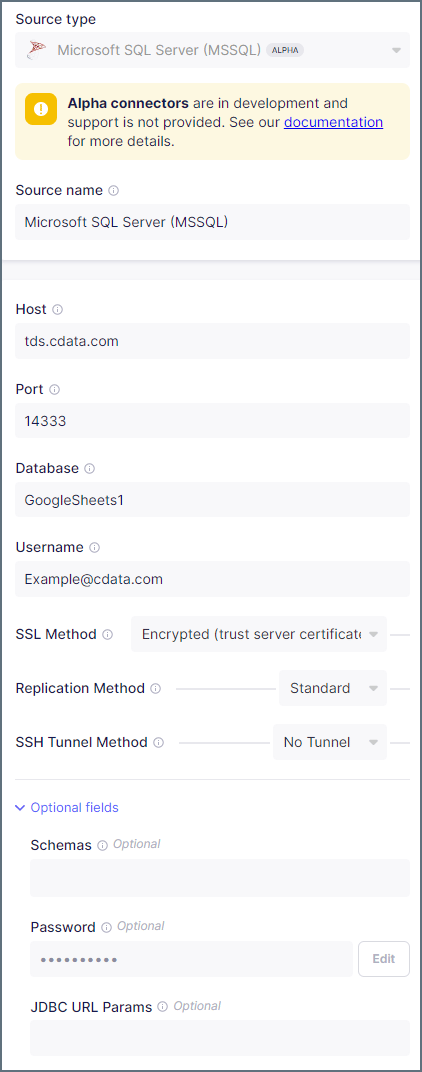Click the 'Optional' label next to Schemas
The width and height of the screenshot is (422, 1072).
tap(137, 844)
